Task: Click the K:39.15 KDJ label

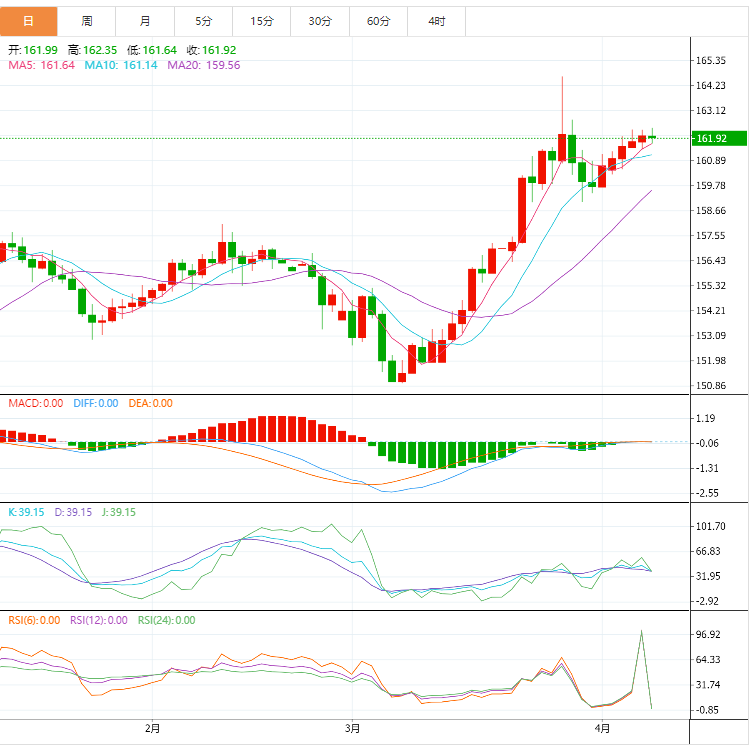Action: 27,512
